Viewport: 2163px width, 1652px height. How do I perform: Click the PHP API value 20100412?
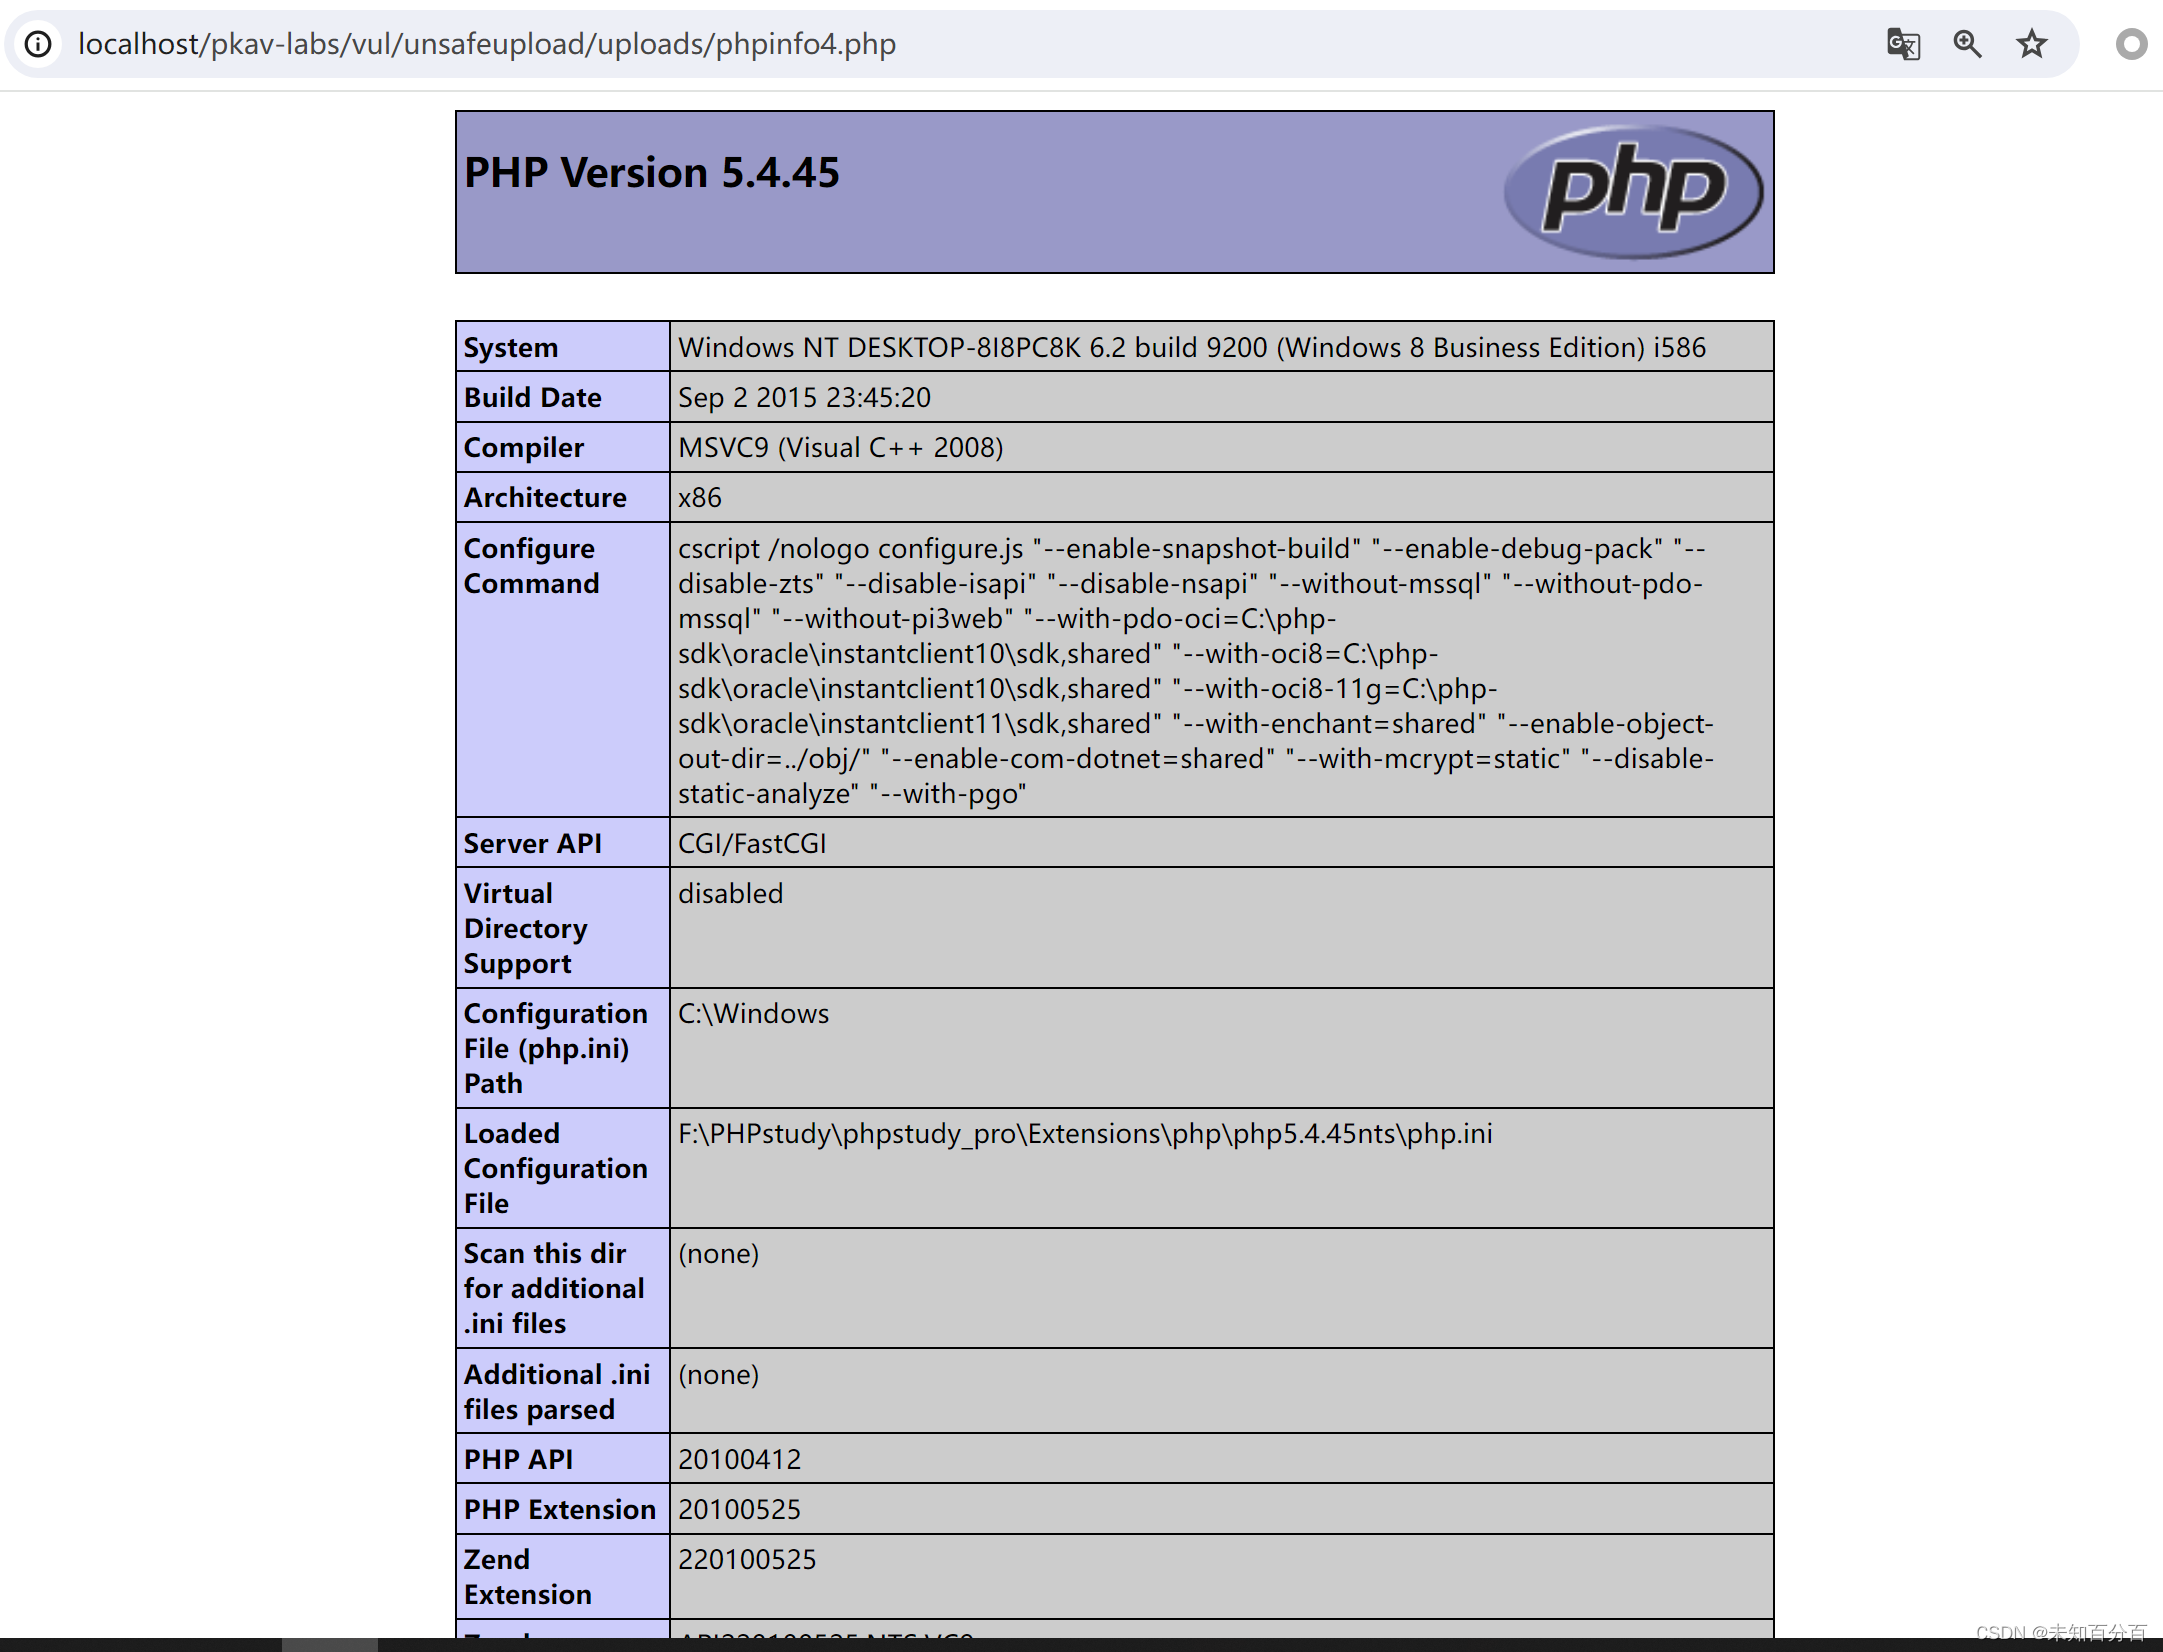740,1460
